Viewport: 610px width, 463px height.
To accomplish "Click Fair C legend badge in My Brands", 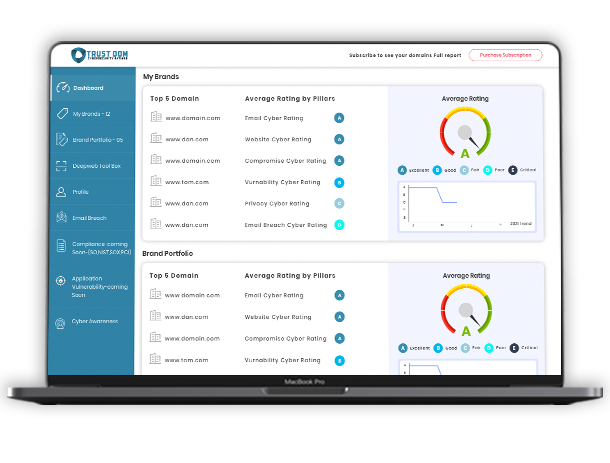I will [464, 170].
